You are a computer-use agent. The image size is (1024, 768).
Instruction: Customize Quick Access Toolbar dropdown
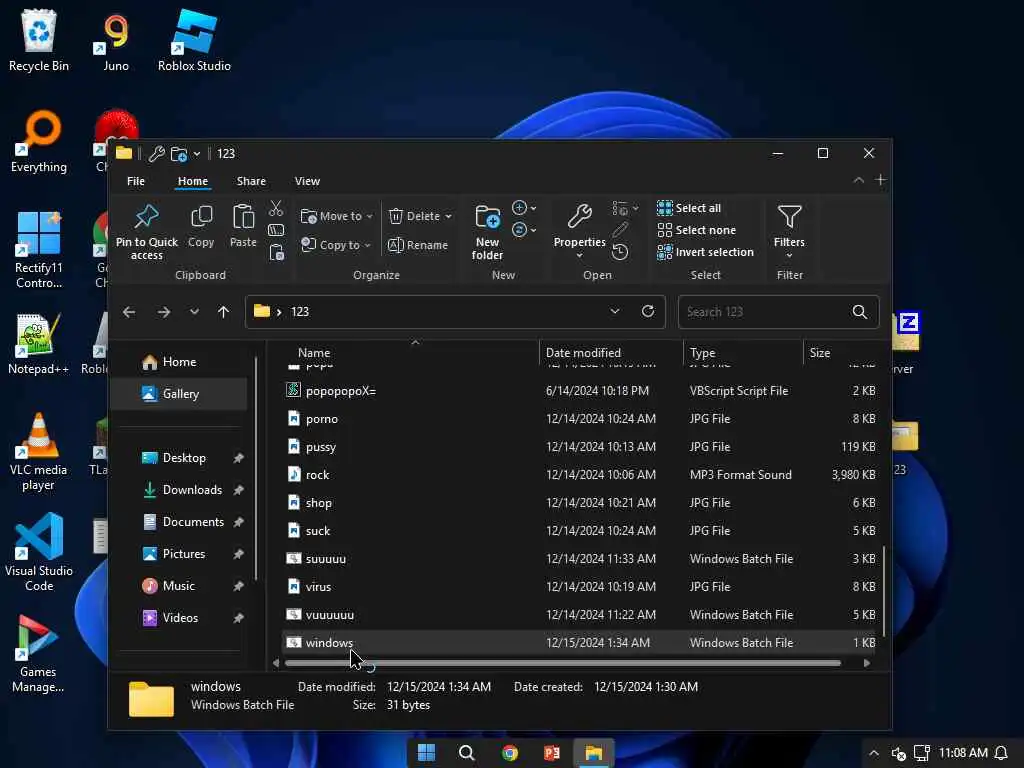coord(197,154)
